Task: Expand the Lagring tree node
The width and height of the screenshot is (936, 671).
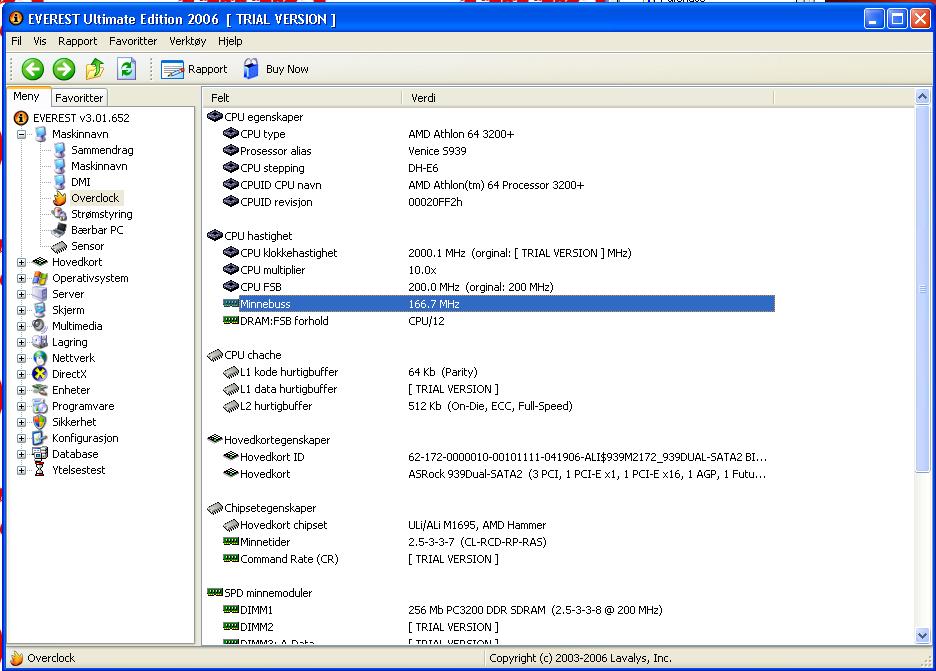Action: (21, 343)
